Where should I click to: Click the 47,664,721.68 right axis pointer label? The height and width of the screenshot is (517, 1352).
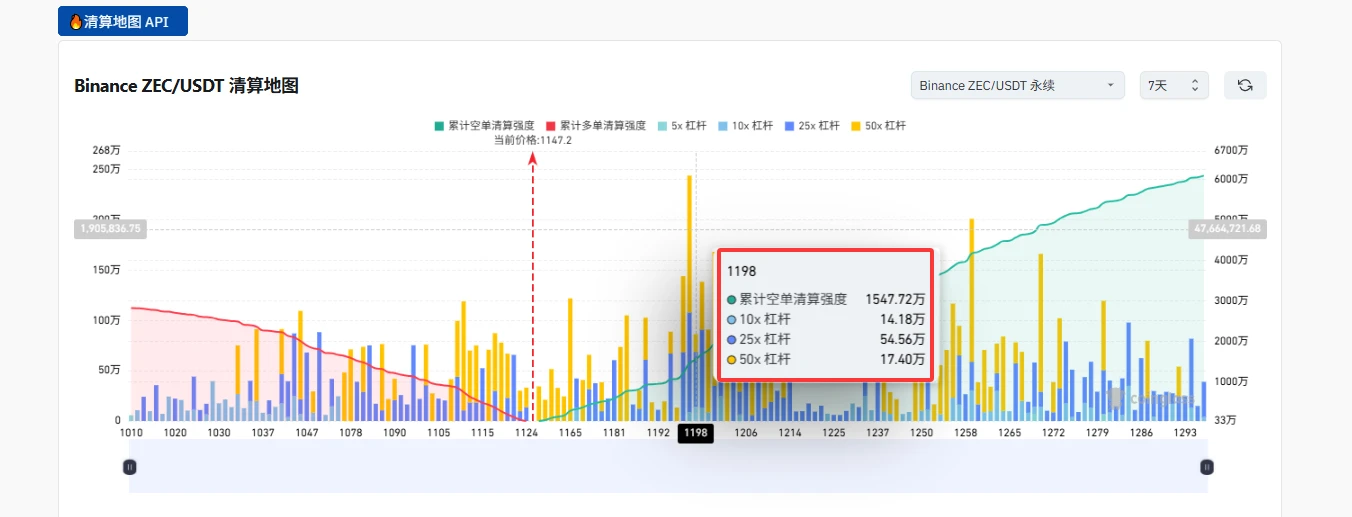(1228, 229)
